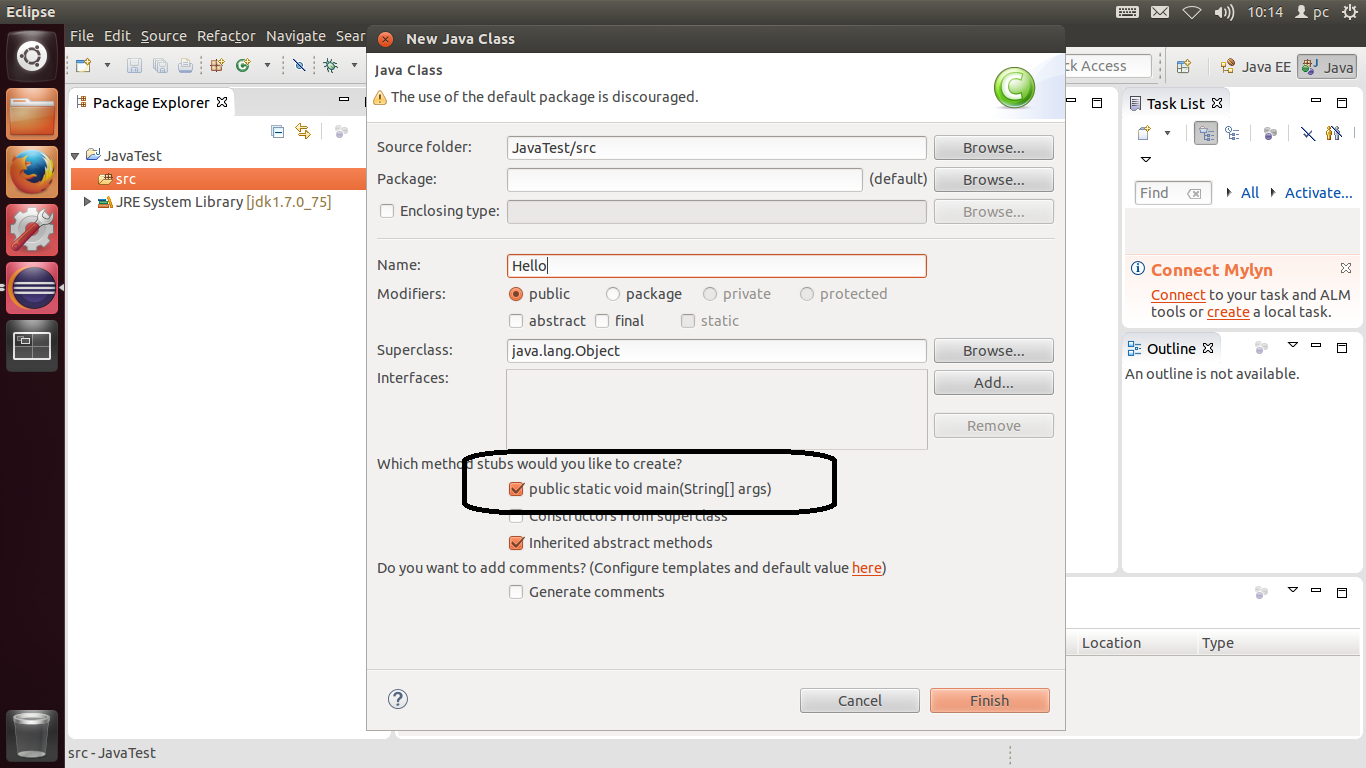Expand the JRE System Library node
The height and width of the screenshot is (768, 1366).
tap(87, 202)
